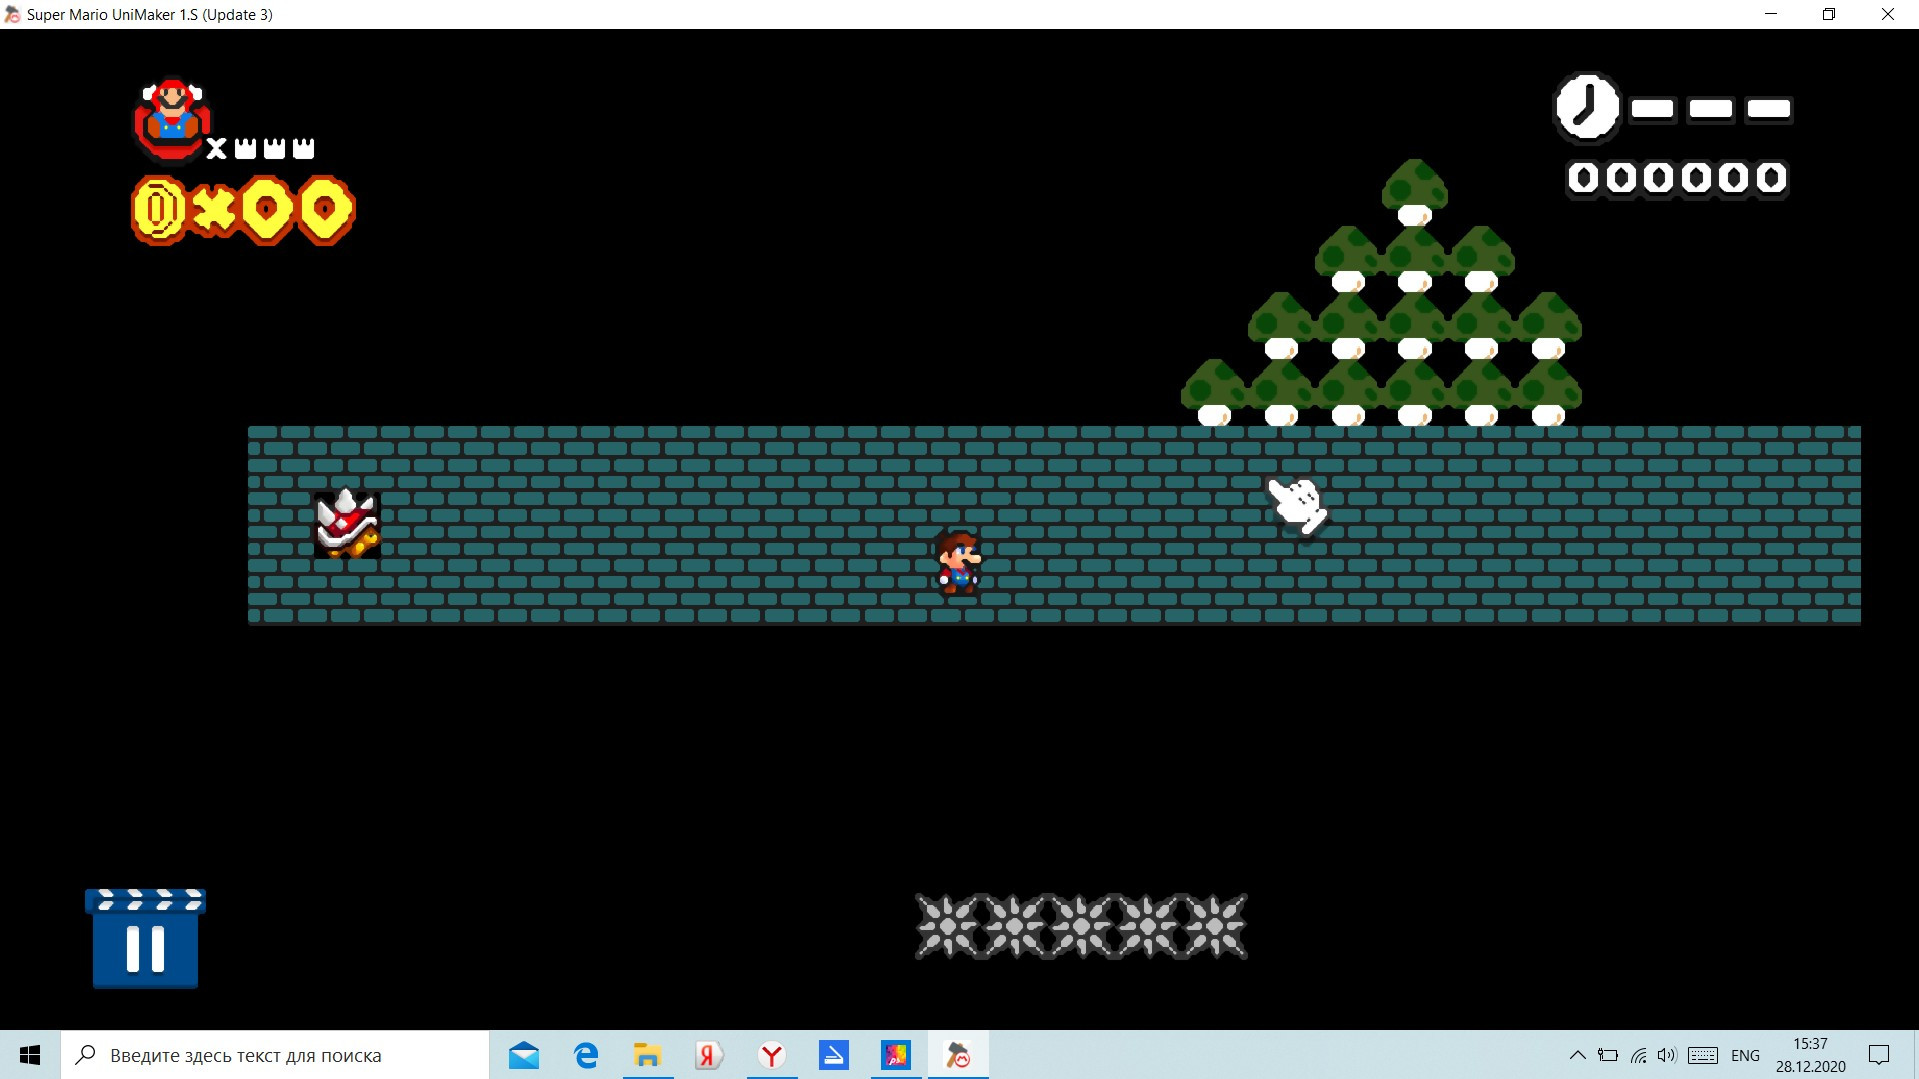
Task: Click the UniMaker title bar app icon
Action: point(12,14)
